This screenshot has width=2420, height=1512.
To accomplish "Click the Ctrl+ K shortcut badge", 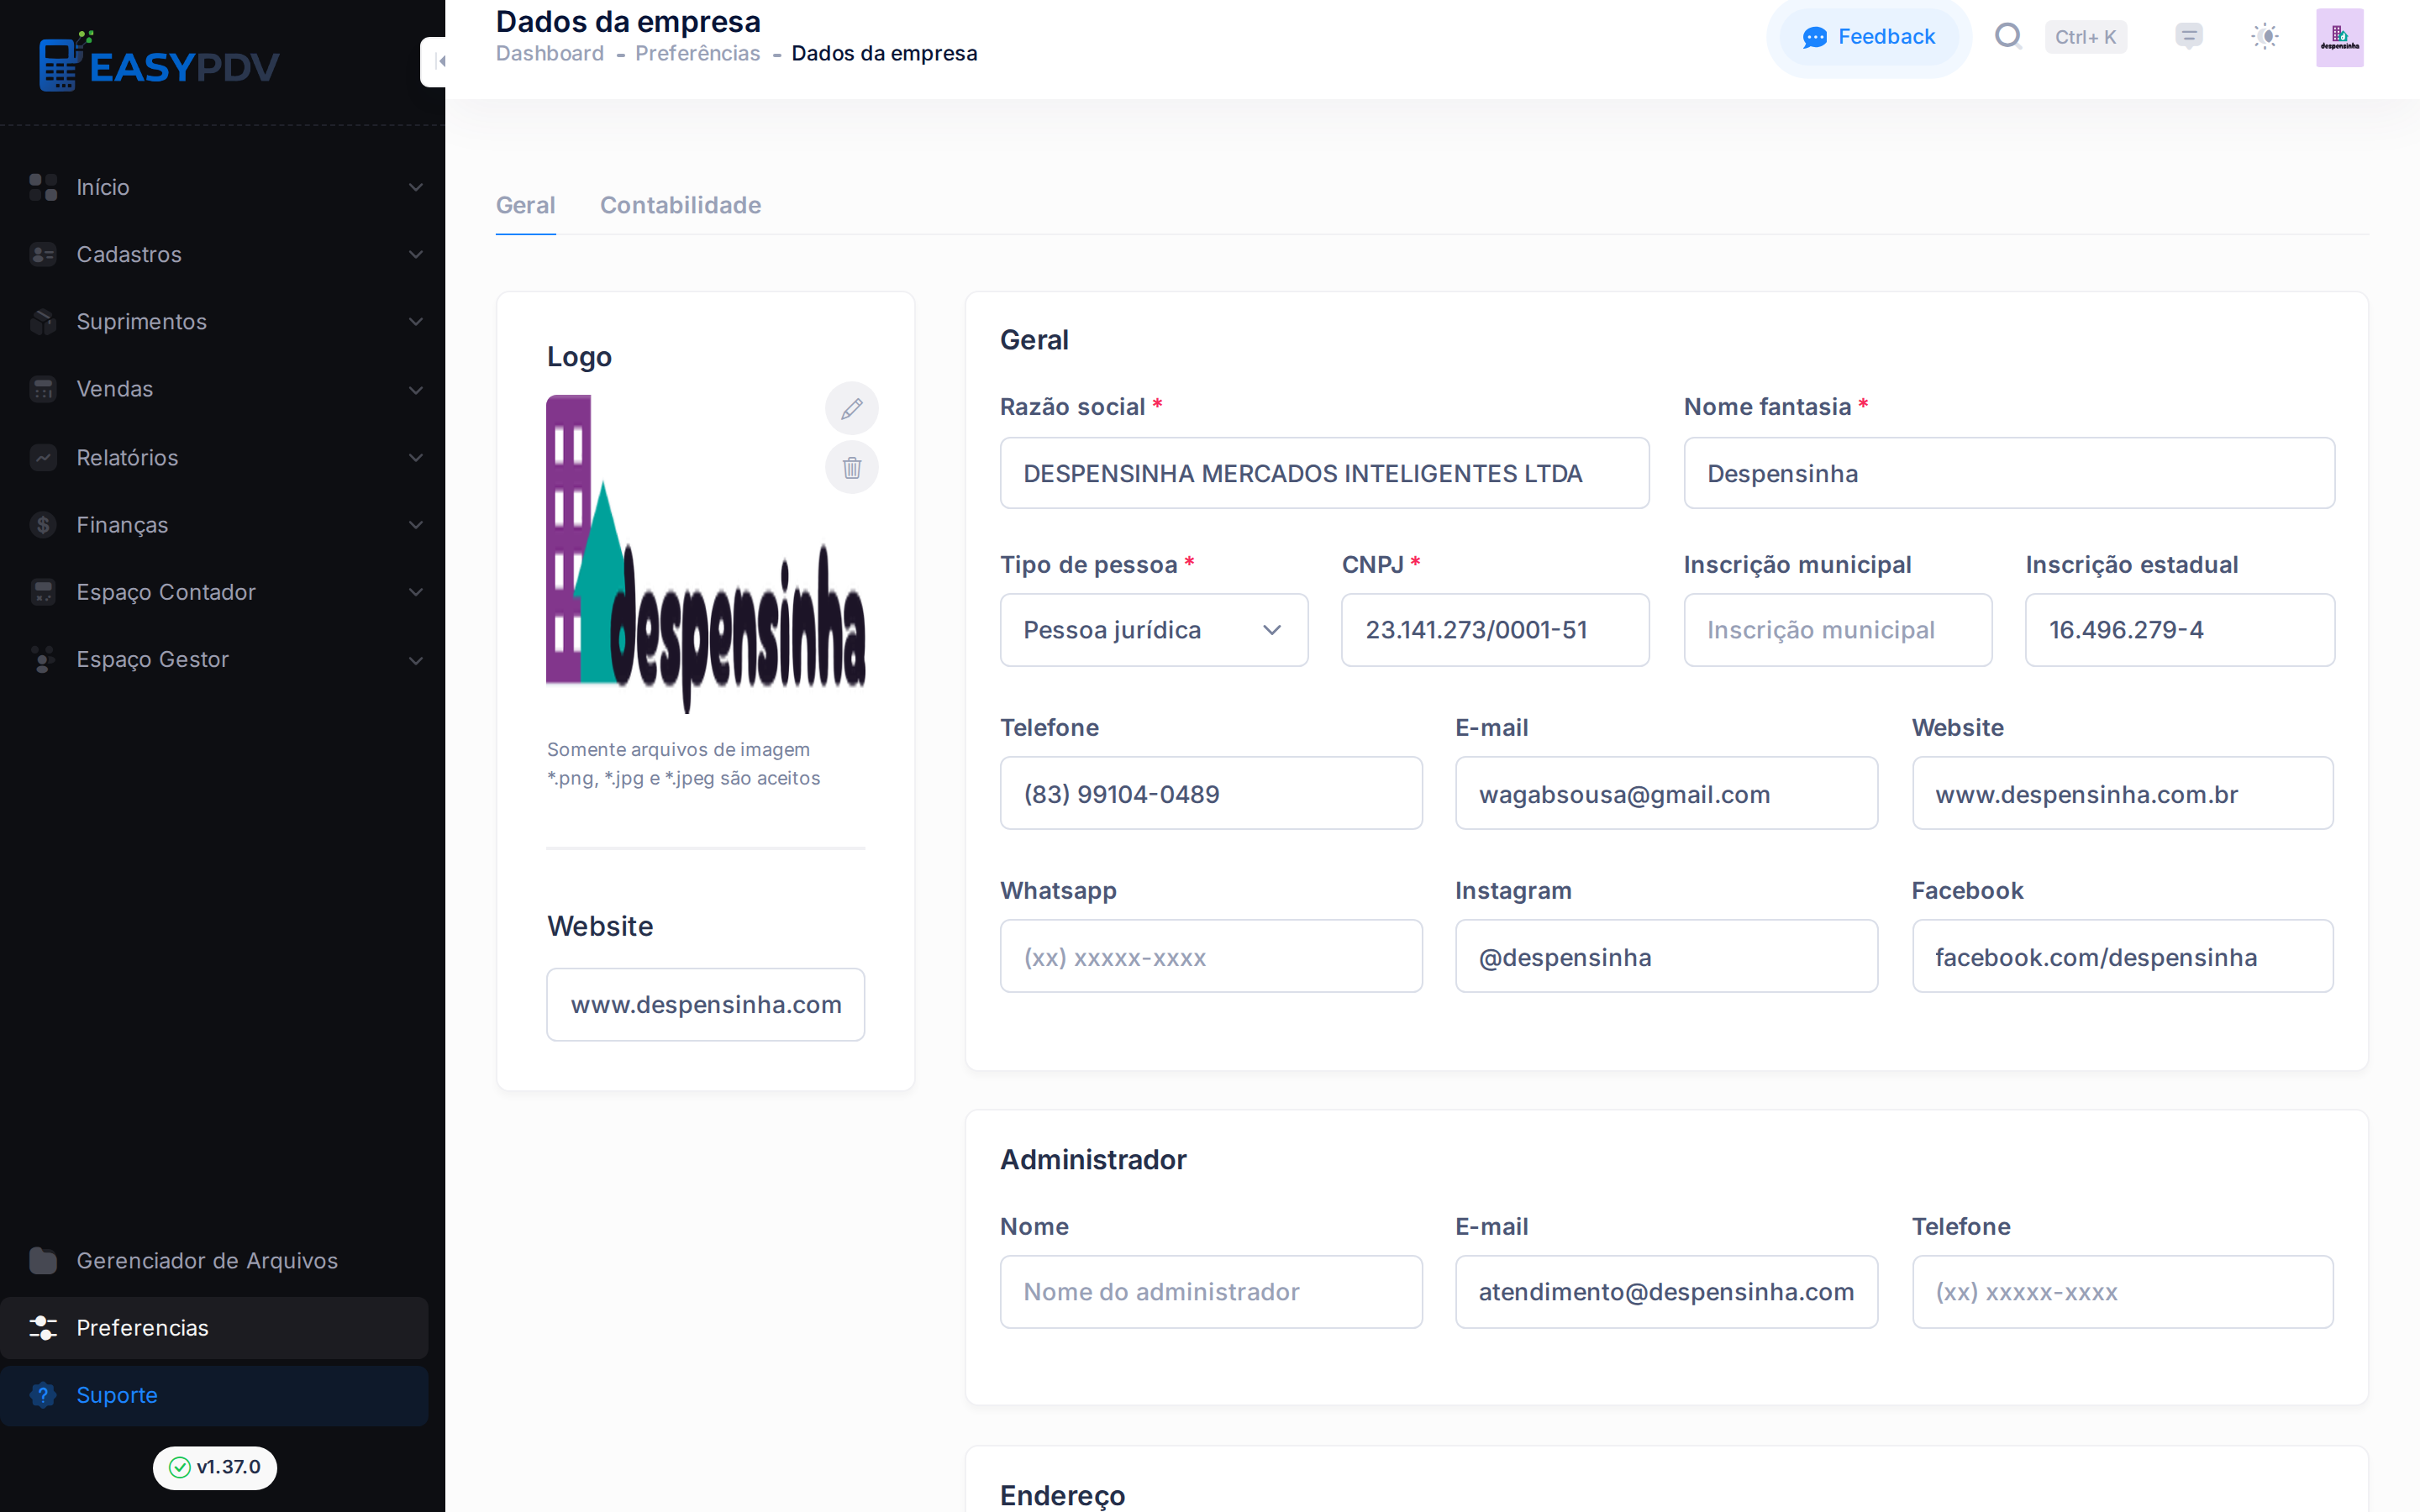I will pos(2085,37).
